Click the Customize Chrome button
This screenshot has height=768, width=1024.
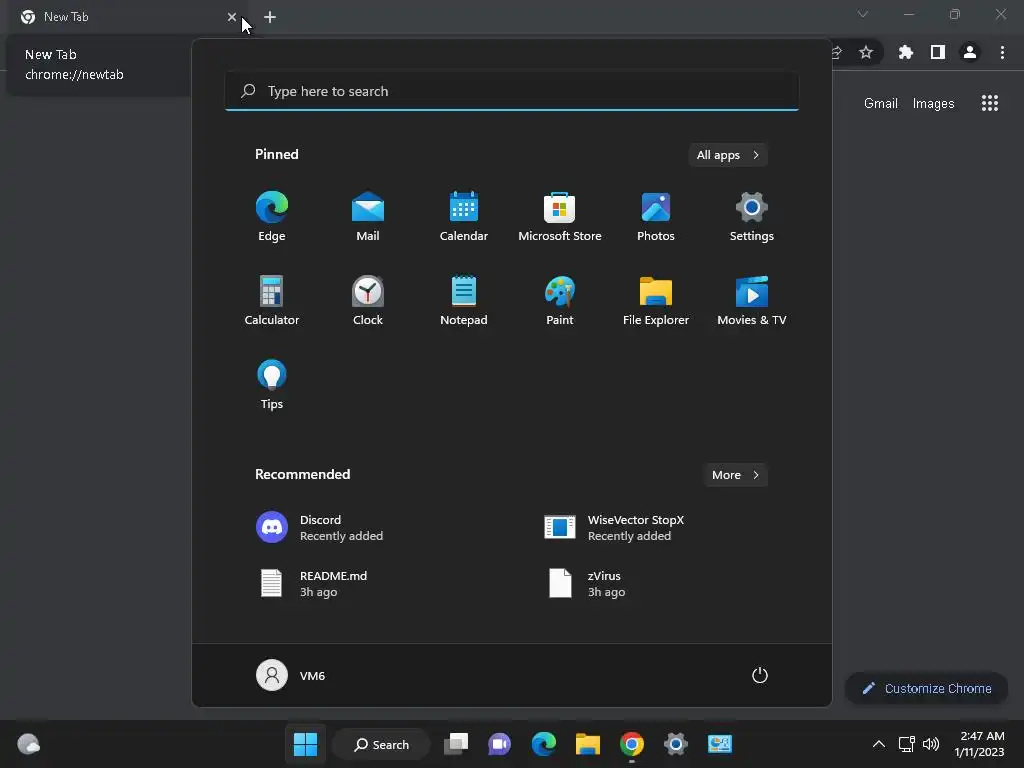coord(927,688)
